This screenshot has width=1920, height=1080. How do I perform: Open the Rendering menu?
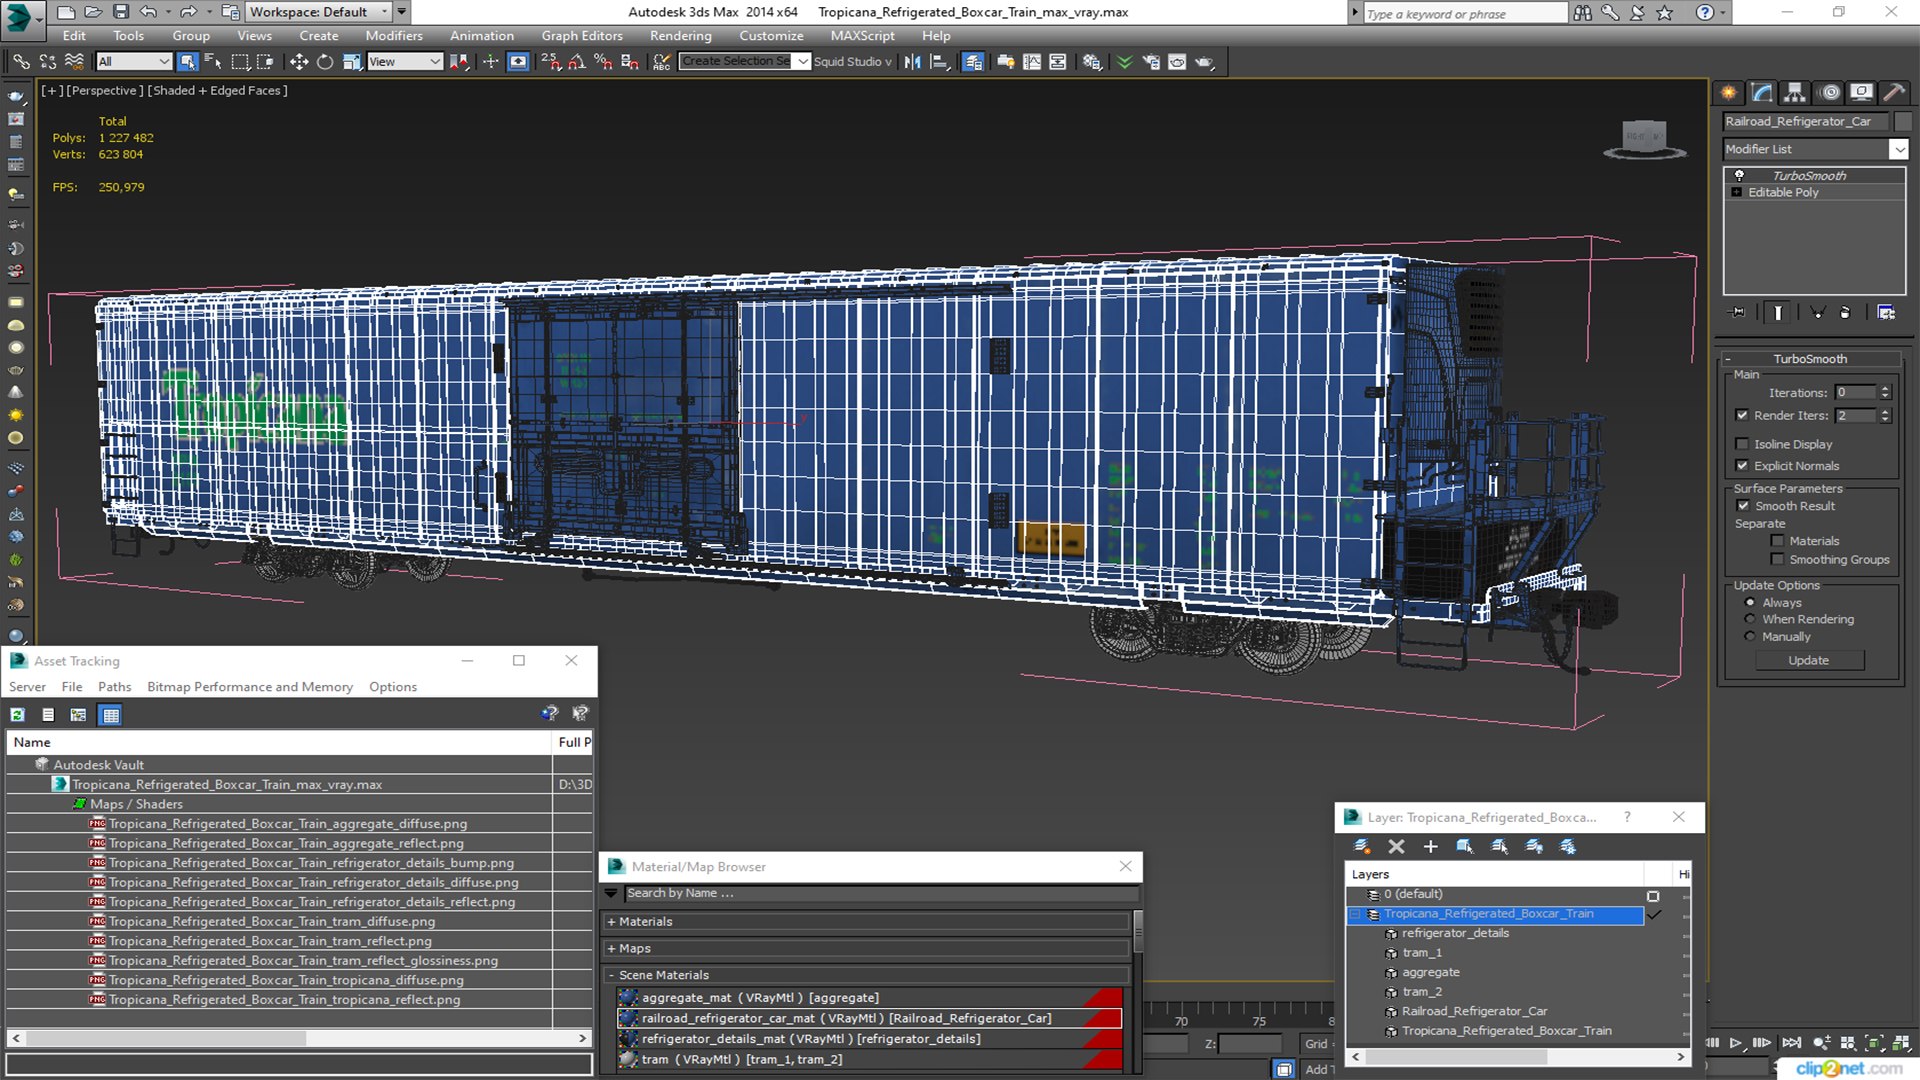point(681,36)
